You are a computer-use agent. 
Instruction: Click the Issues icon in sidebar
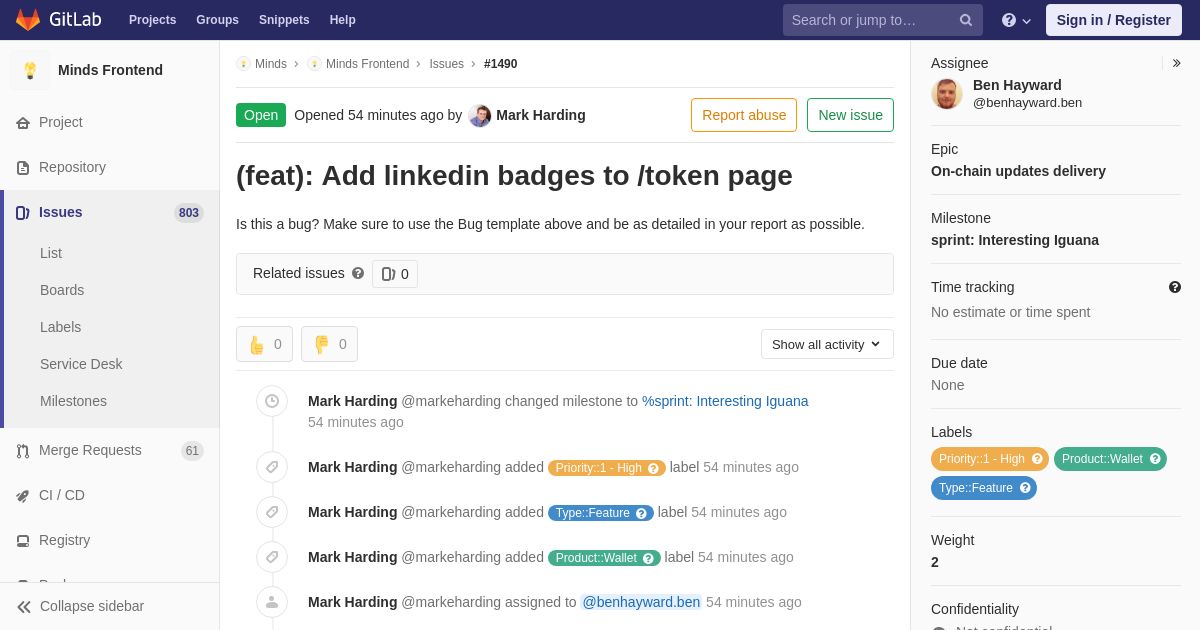[23, 213]
